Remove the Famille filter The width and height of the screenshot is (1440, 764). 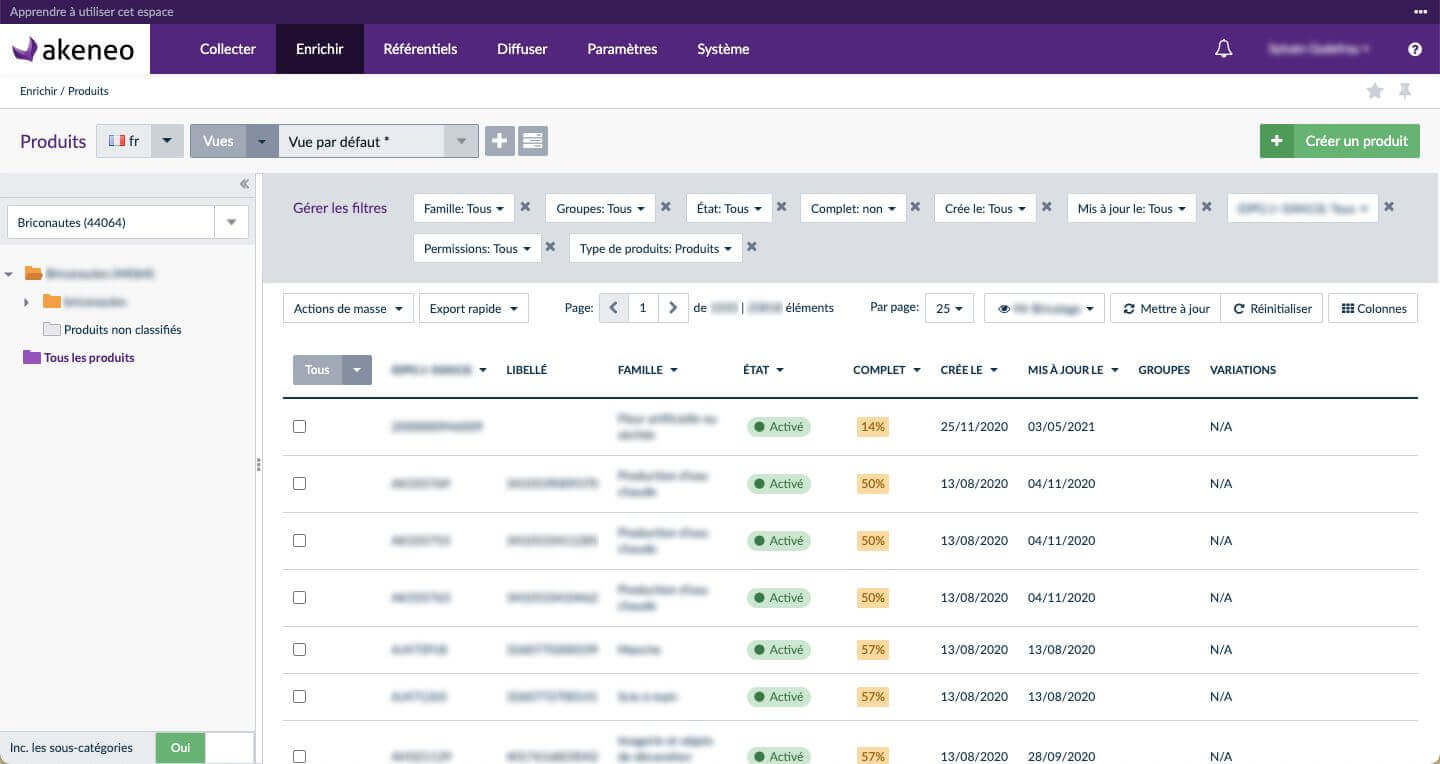[x=525, y=207]
